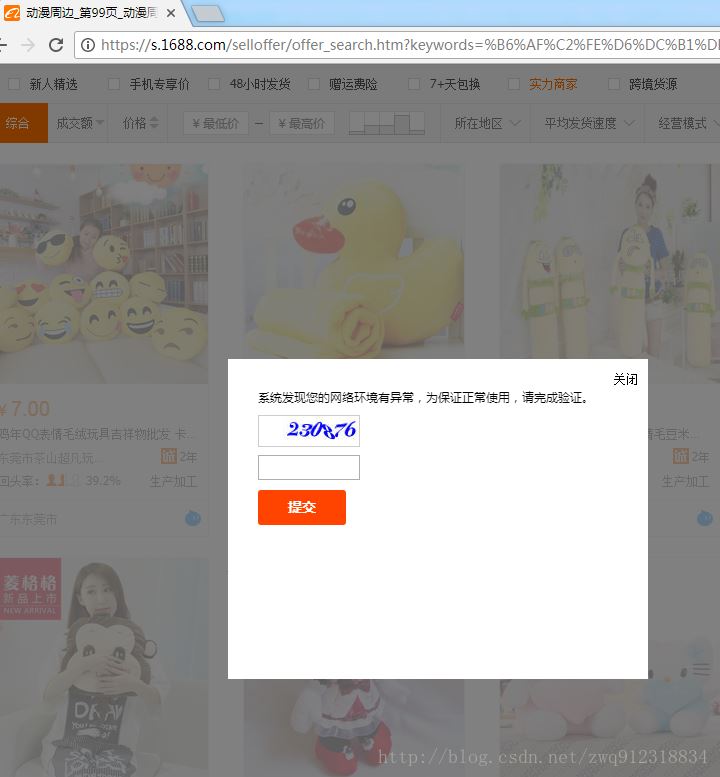This screenshot has height=777, width=720.
Task: Open the monkey plush product image
Action: coord(104,667)
